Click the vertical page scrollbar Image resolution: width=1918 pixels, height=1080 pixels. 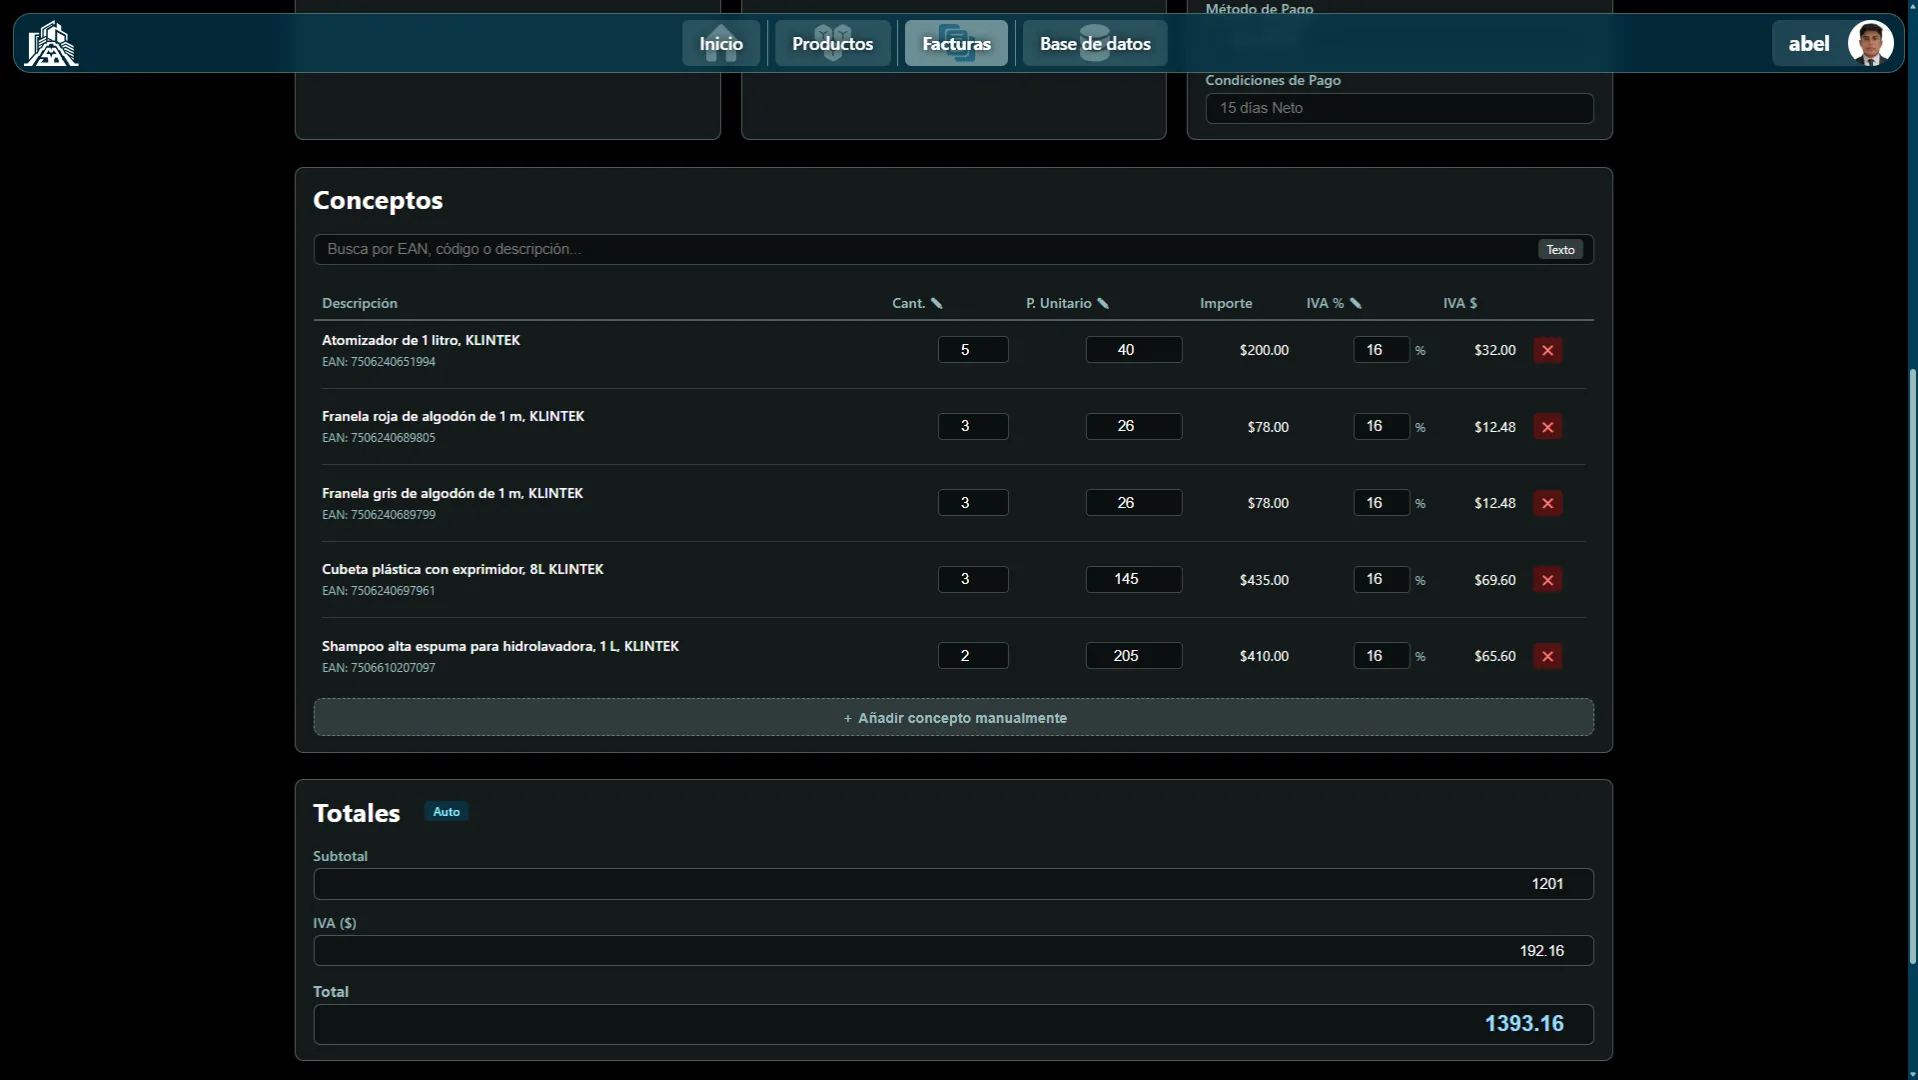click(1912, 666)
